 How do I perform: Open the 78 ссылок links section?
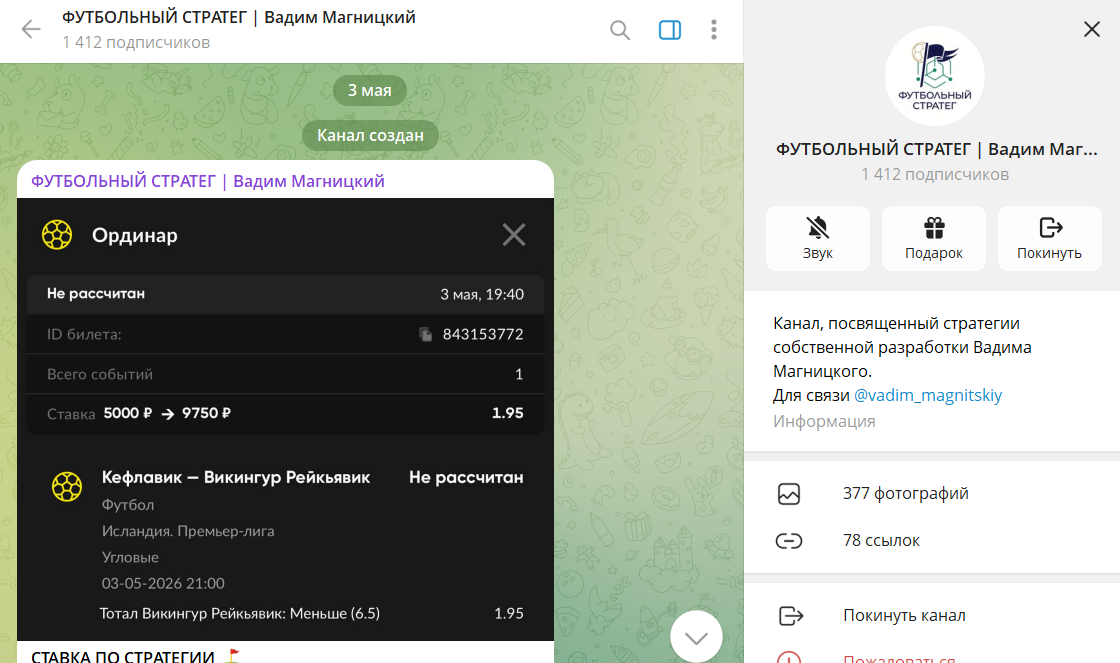[x=932, y=541]
